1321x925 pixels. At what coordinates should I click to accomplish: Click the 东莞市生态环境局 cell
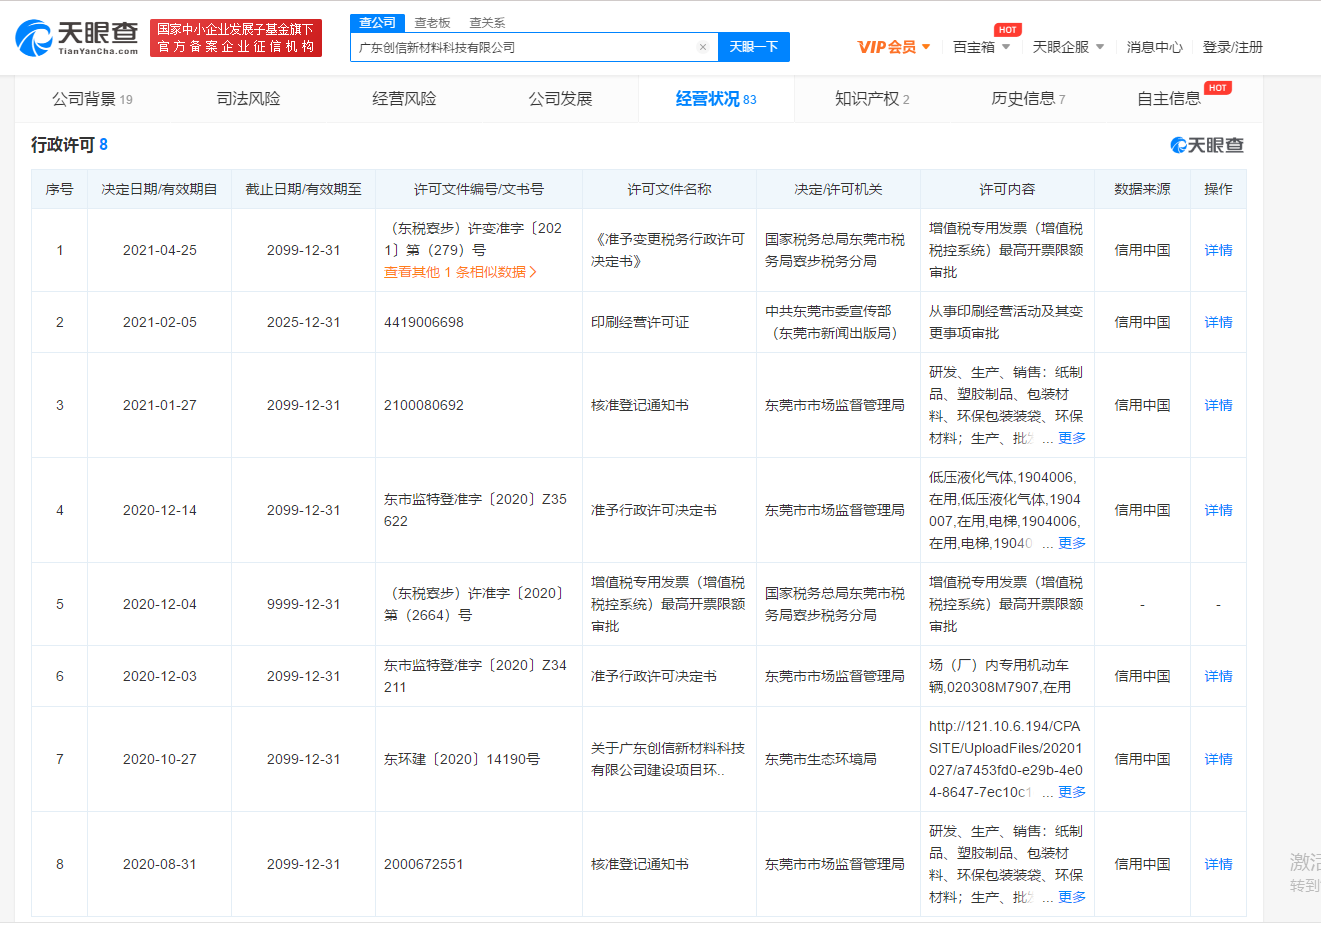pyautogui.click(x=821, y=759)
